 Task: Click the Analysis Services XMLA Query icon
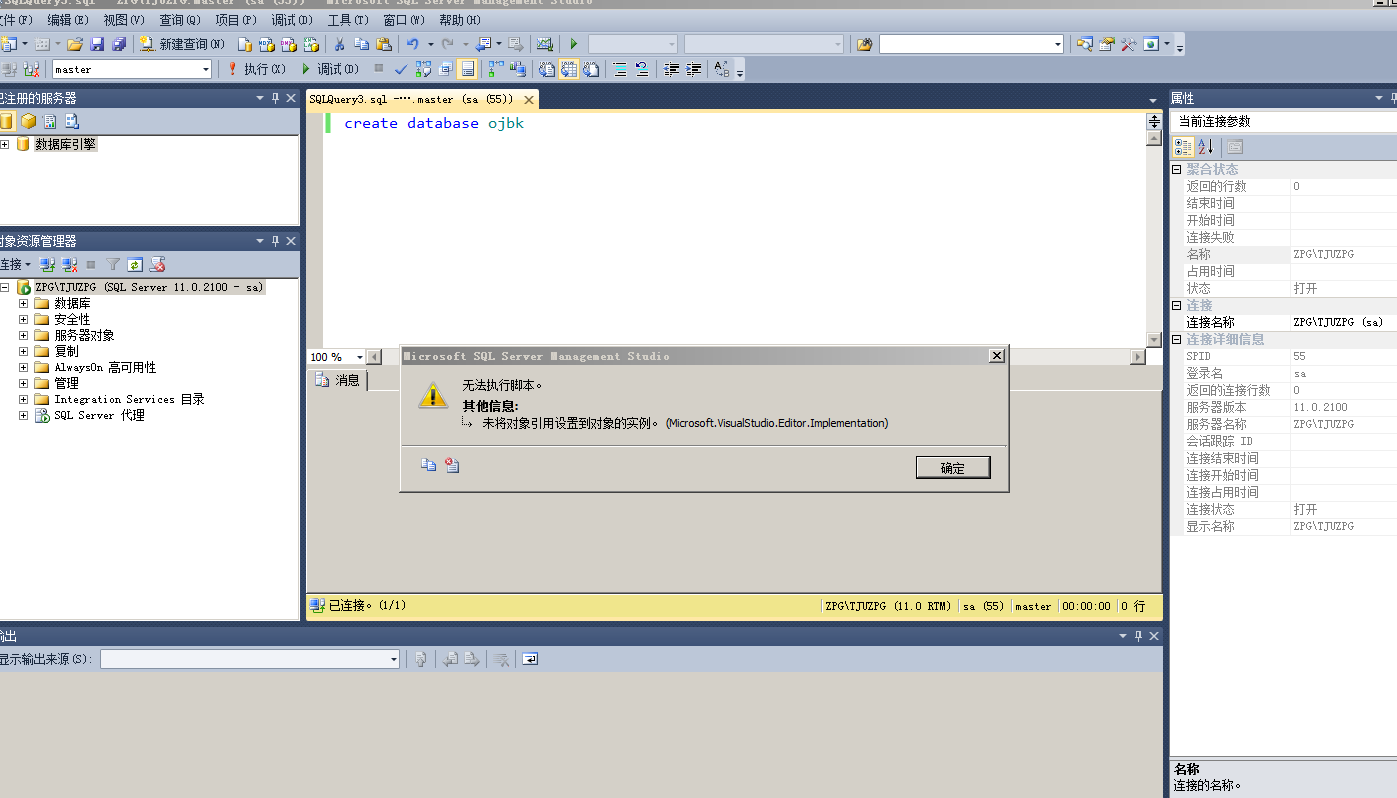(311, 44)
